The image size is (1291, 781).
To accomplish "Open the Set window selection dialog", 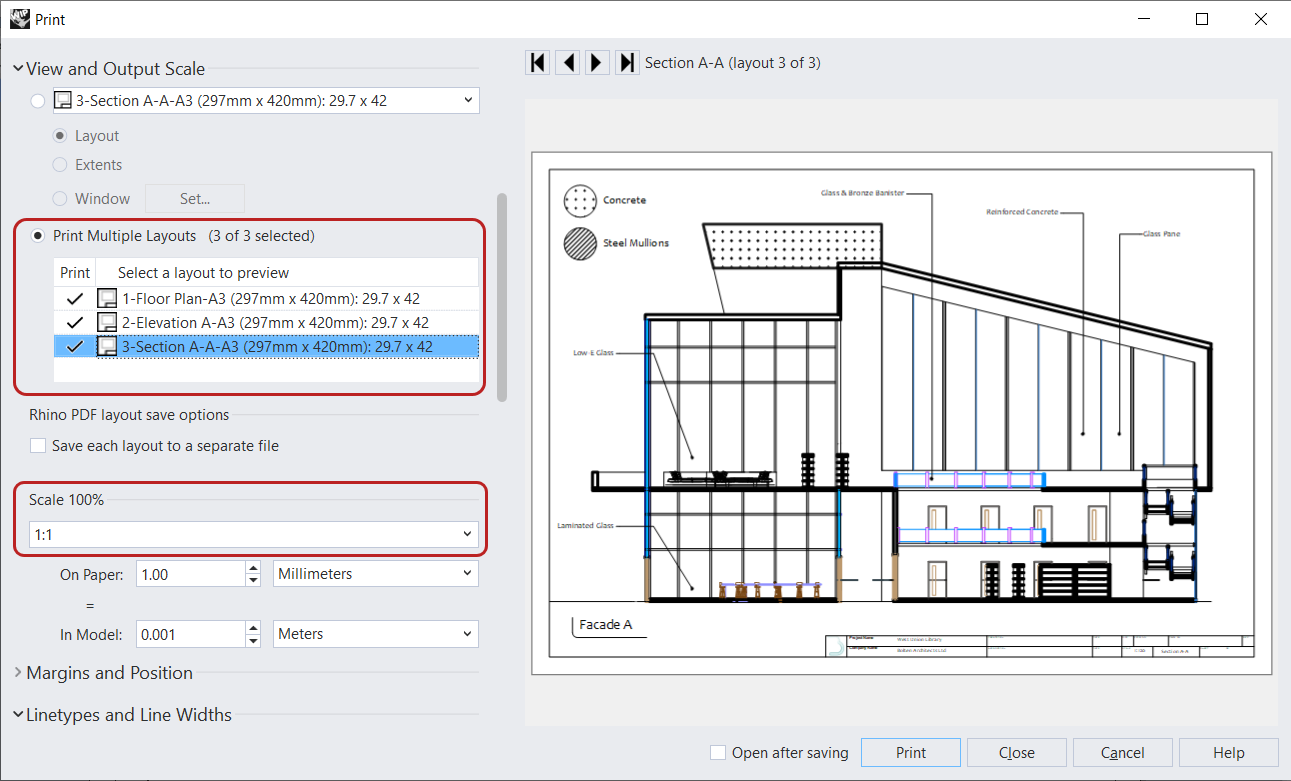I will point(194,198).
